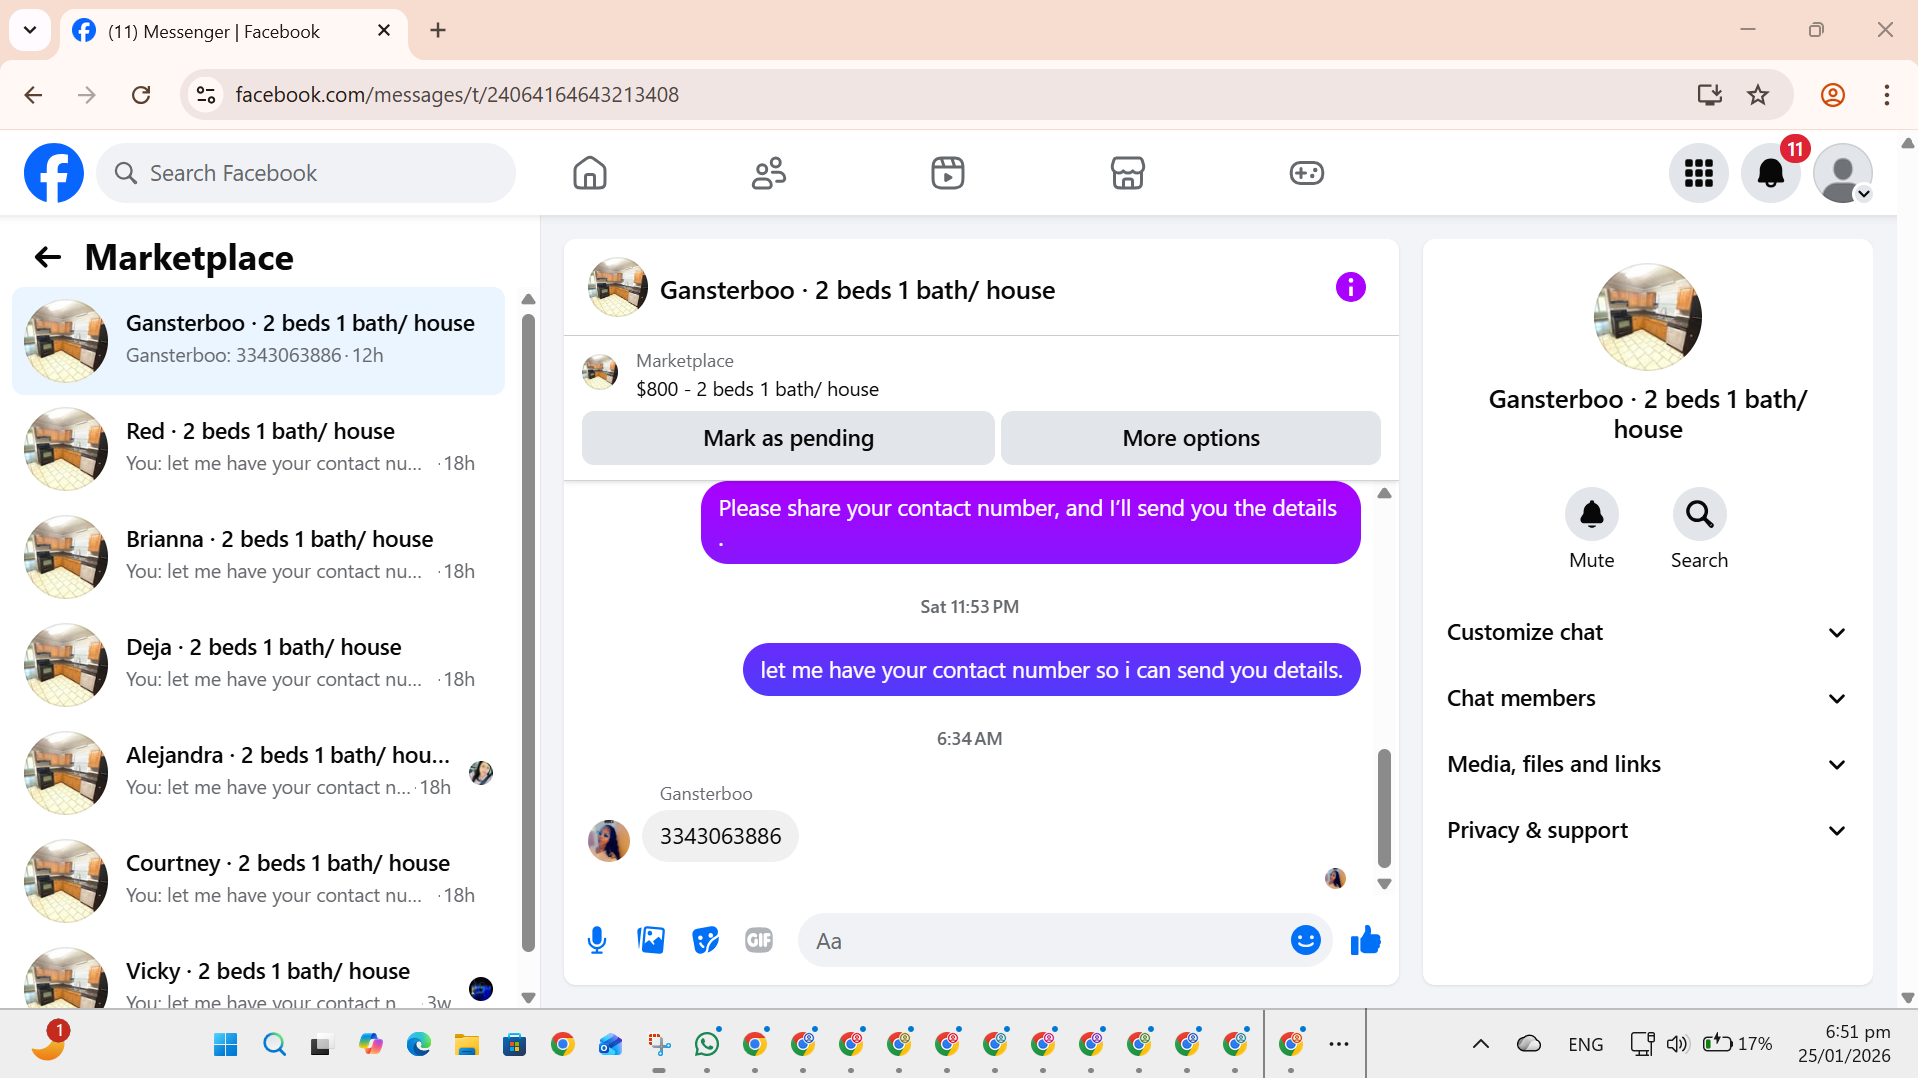Open conversation information purple icon

tap(1350, 288)
